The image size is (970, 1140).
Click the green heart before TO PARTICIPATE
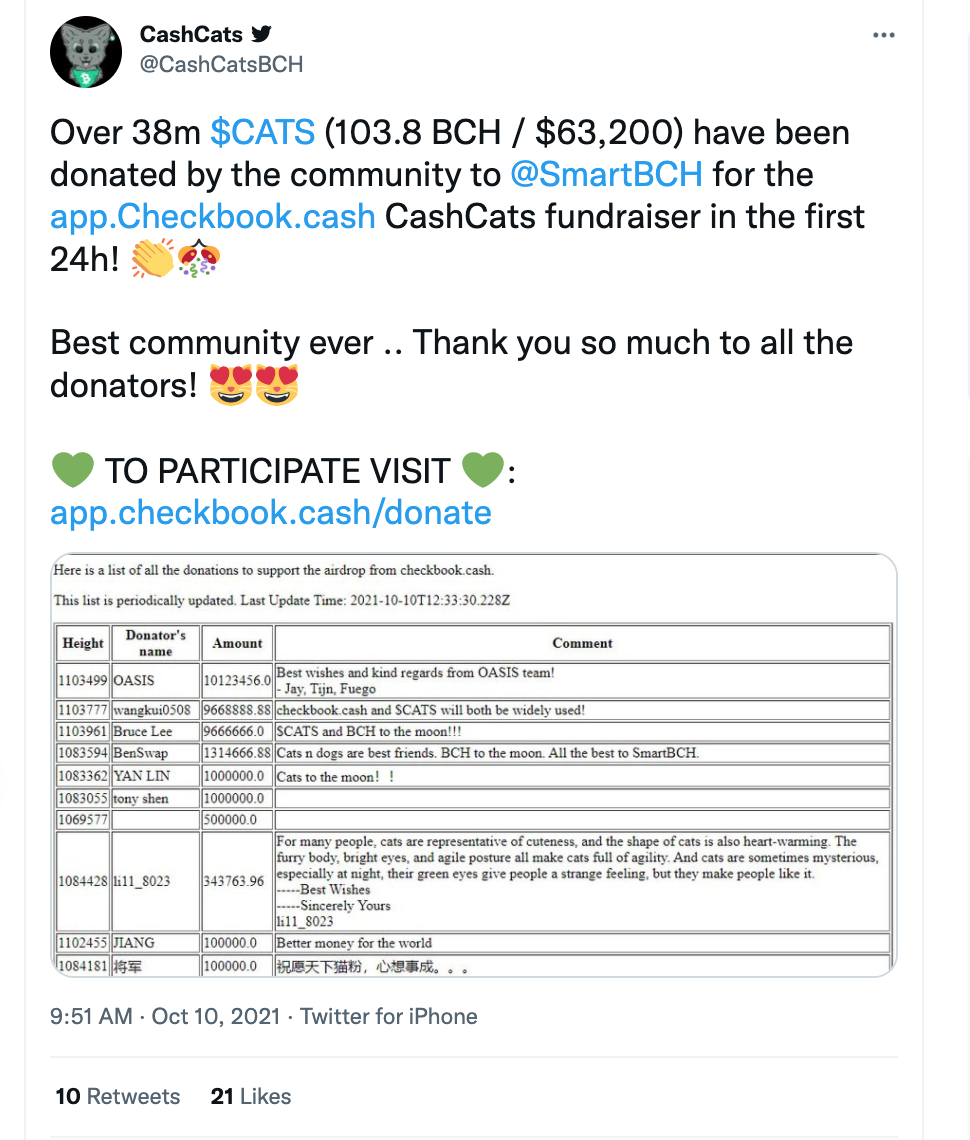pos(73,470)
